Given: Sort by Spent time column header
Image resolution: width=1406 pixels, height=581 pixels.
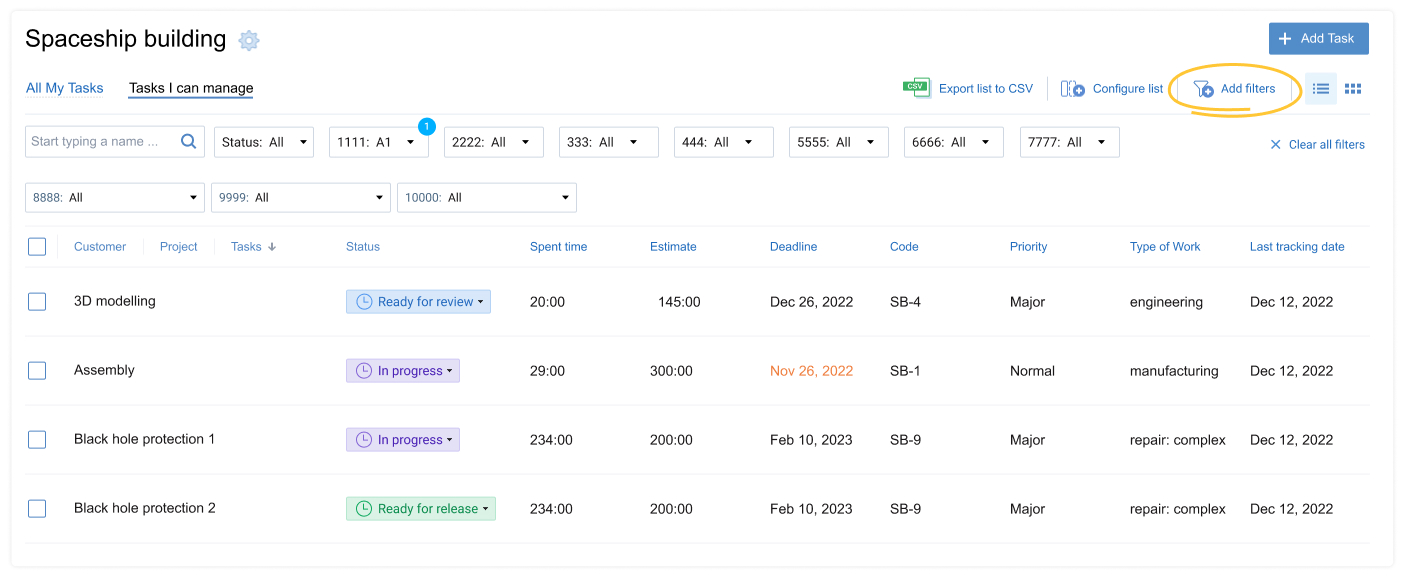Looking at the screenshot, I should [559, 247].
